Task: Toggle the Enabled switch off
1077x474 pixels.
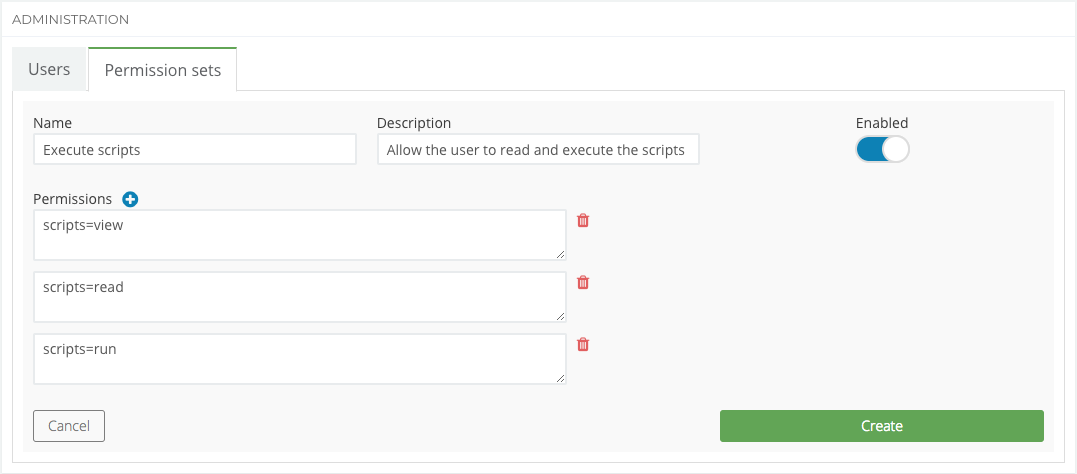Action: 882,149
